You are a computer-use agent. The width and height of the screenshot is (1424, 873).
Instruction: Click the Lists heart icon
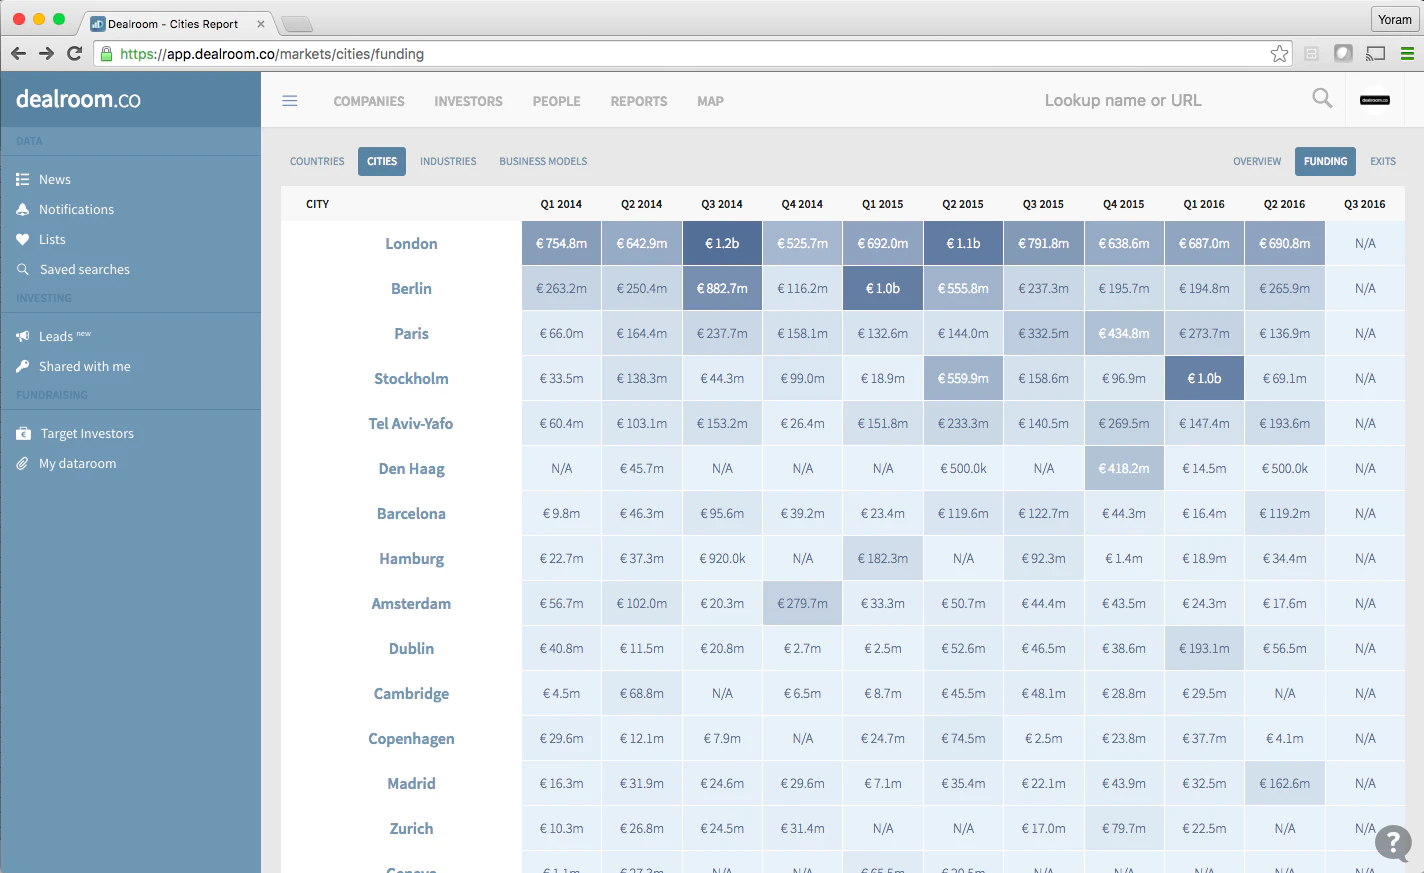(22, 240)
